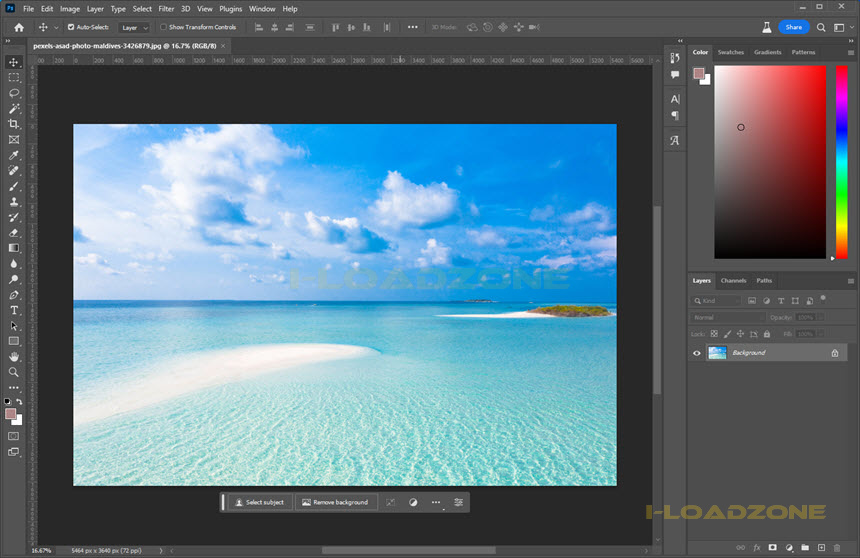Create a new layer with plus icon
The width and height of the screenshot is (860, 558).
pos(821,548)
